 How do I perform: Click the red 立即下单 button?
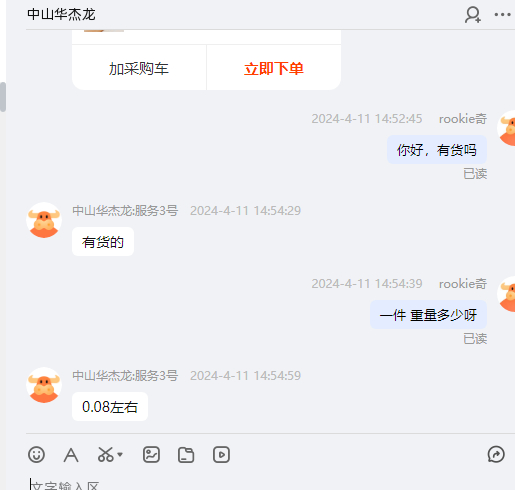[x=274, y=68]
